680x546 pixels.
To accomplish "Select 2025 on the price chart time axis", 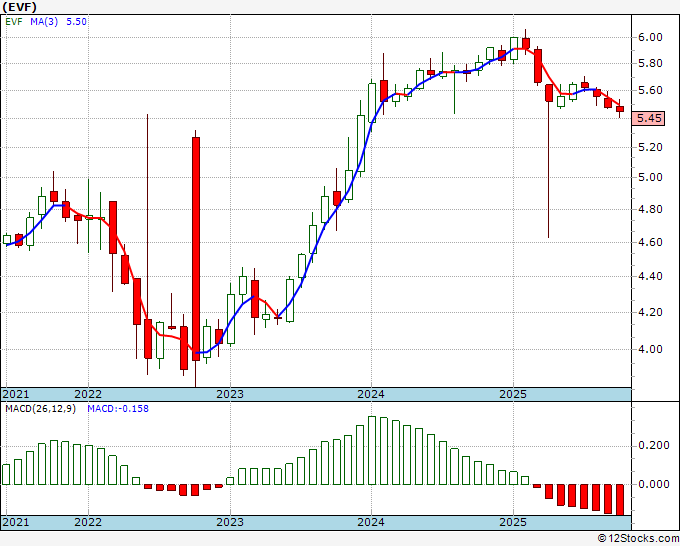I will click(x=513, y=394).
